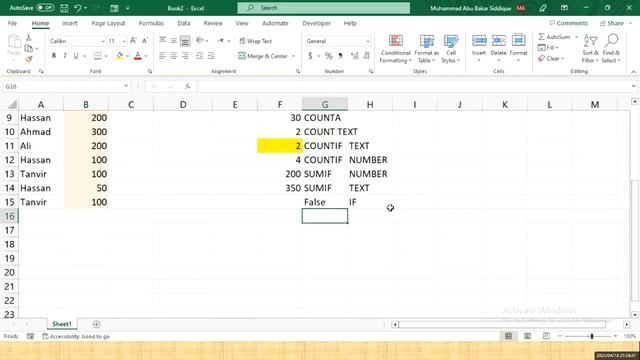This screenshot has width=640, height=360.
Task: Click the Save icon in title bar
Action: (64, 8)
